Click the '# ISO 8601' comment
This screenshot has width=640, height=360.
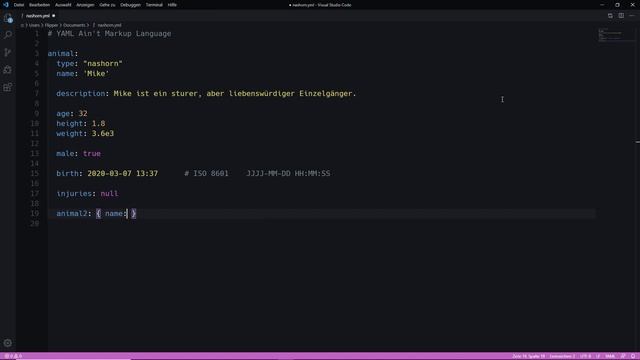pyautogui.click(x=207, y=173)
